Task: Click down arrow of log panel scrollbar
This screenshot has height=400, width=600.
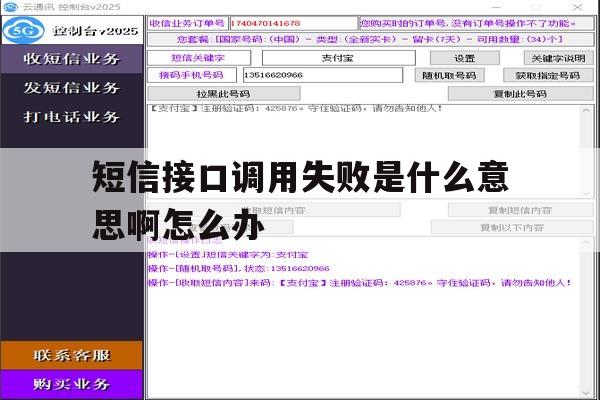Action: tap(586, 393)
